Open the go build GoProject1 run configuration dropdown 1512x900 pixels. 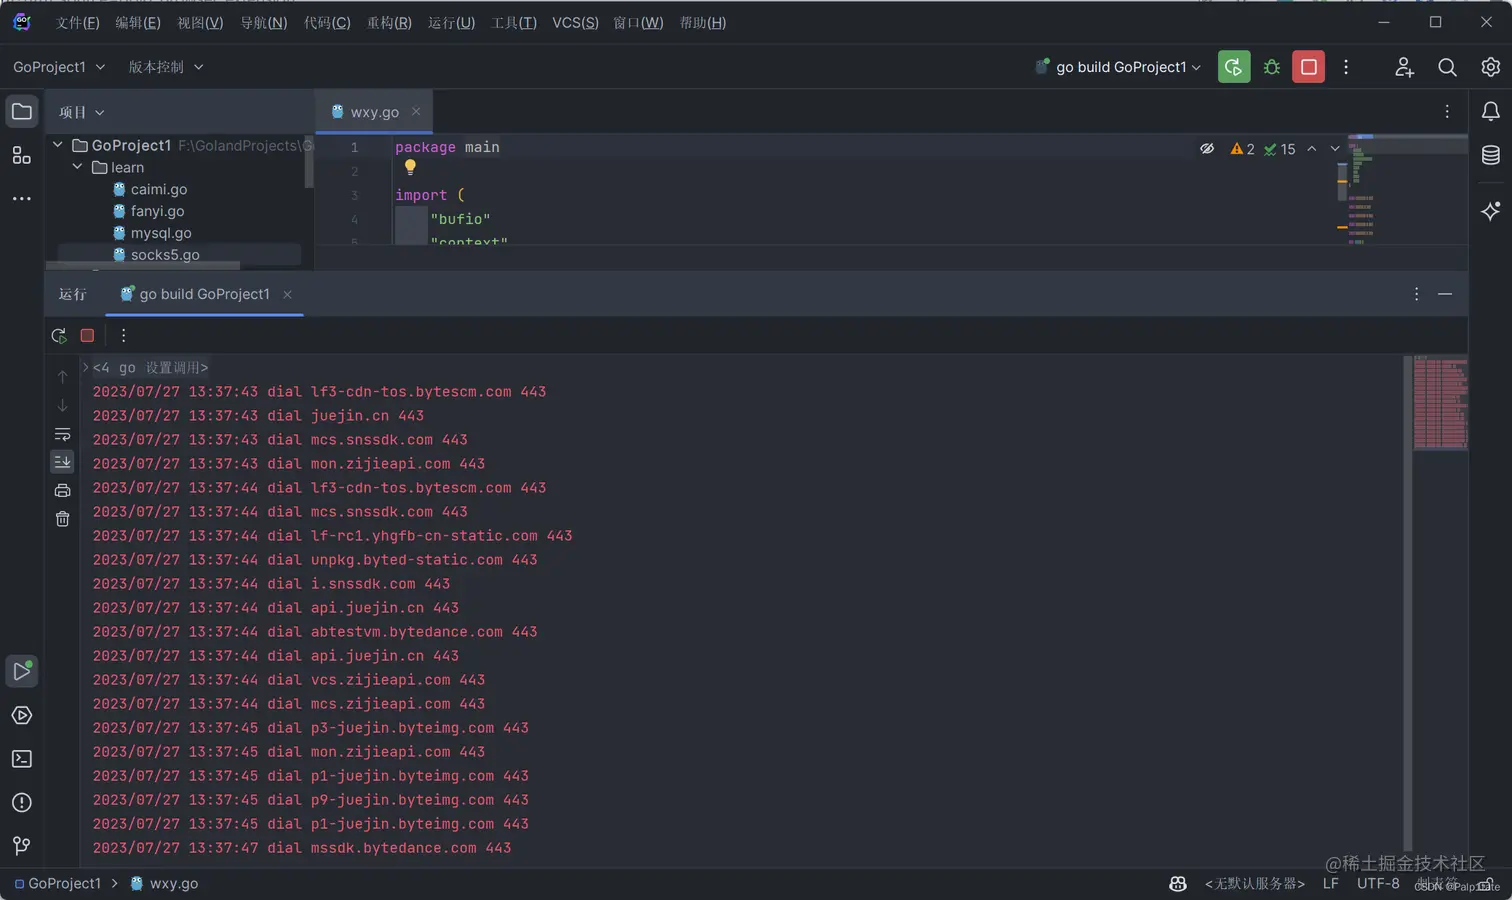(1118, 67)
